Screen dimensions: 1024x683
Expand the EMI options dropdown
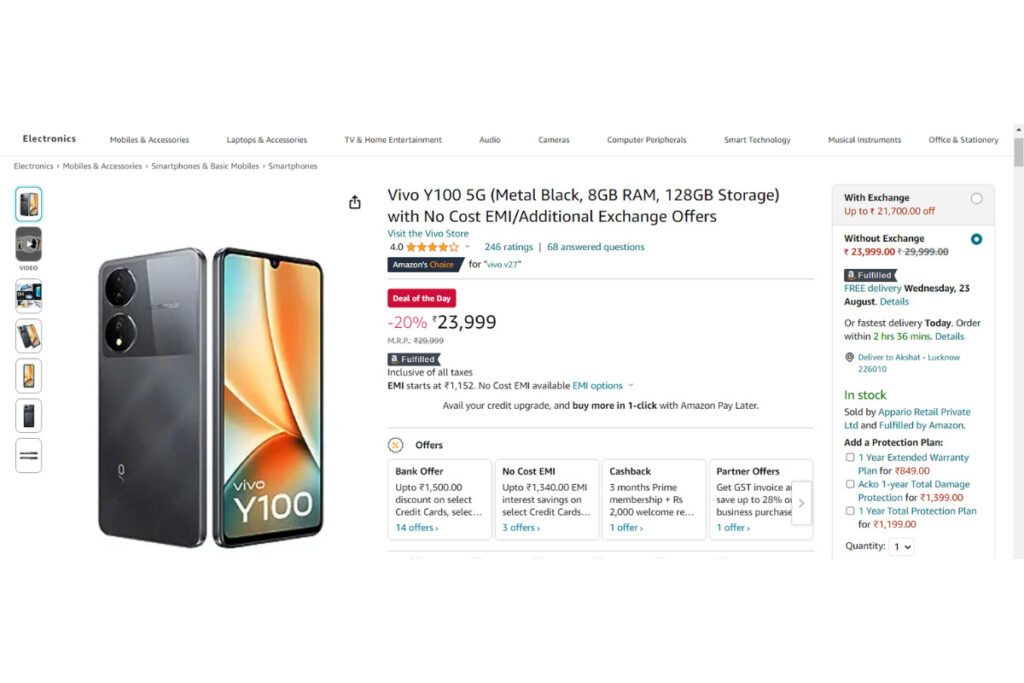coord(603,386)
